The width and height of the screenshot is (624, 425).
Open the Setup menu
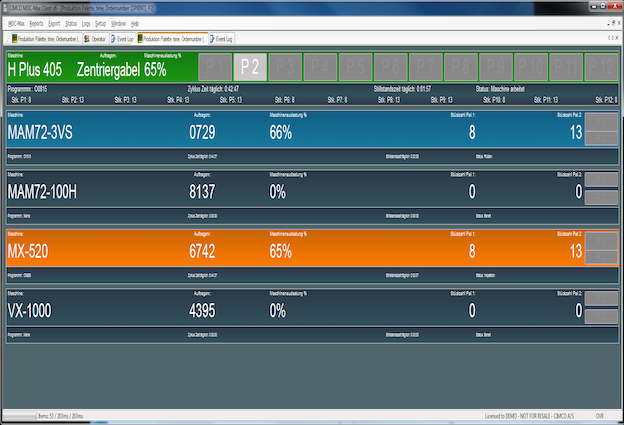pos(100,24)
